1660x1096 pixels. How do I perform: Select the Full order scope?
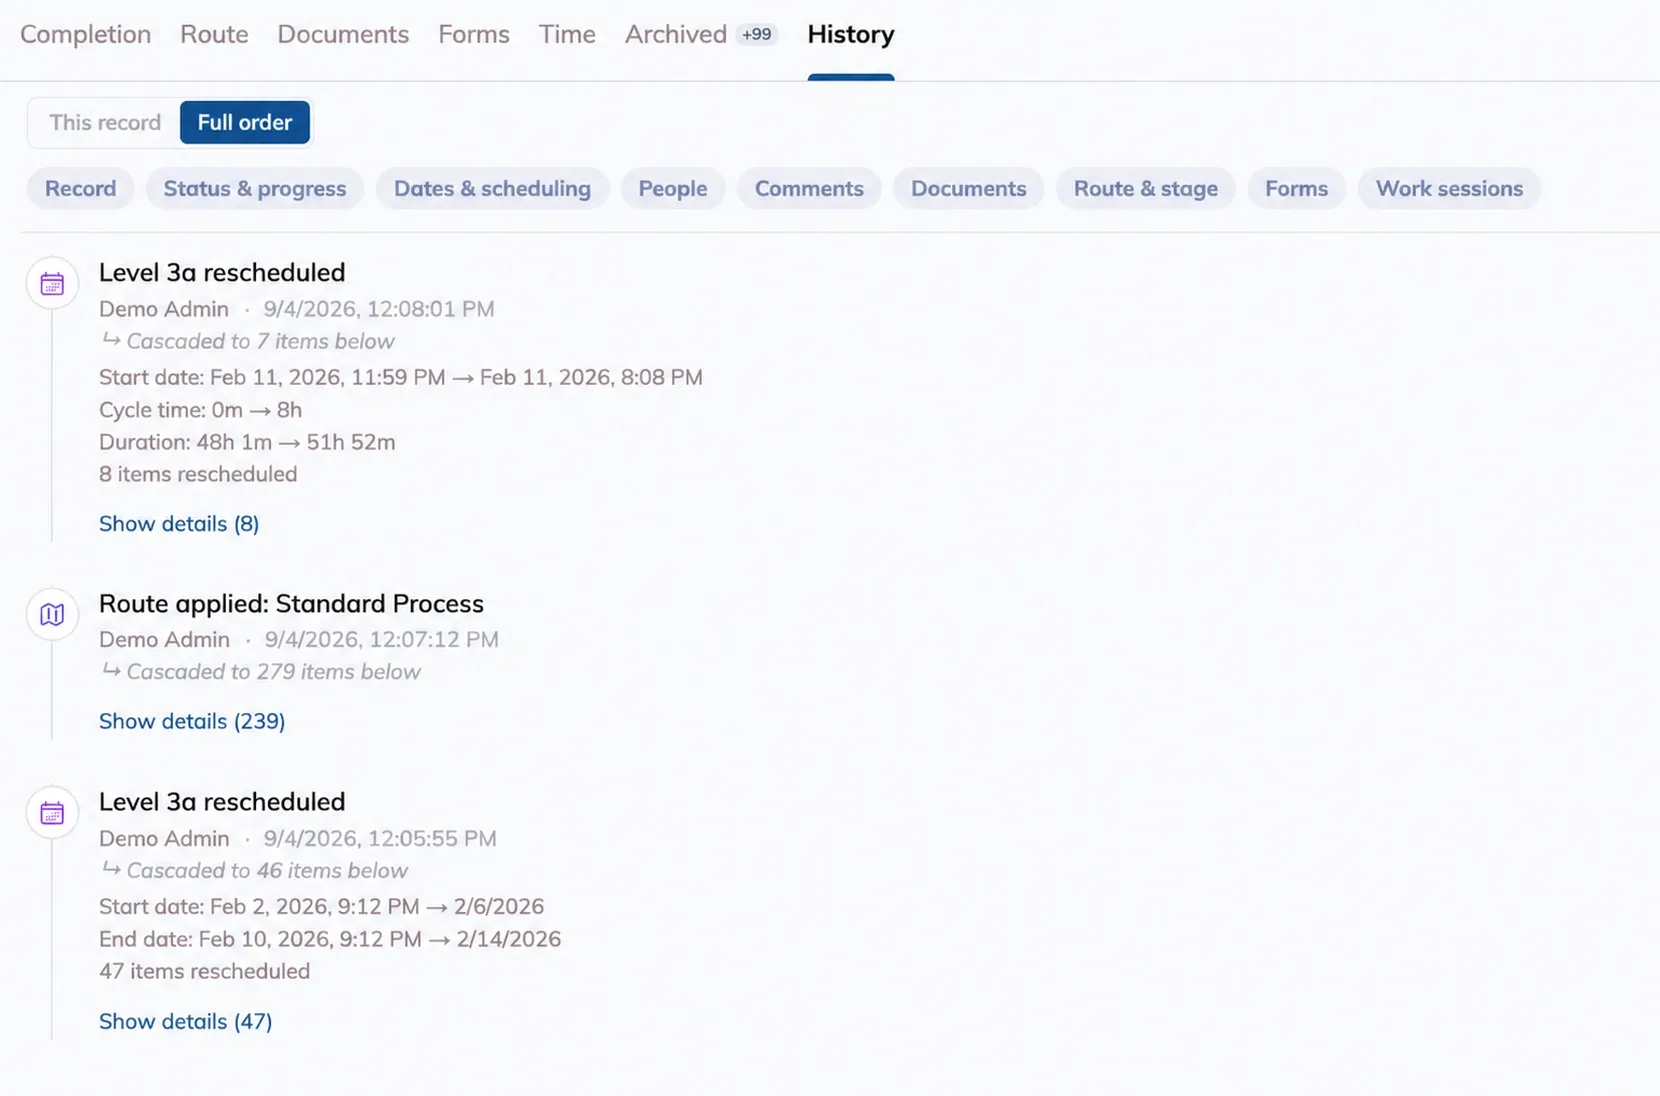(245, 122)
